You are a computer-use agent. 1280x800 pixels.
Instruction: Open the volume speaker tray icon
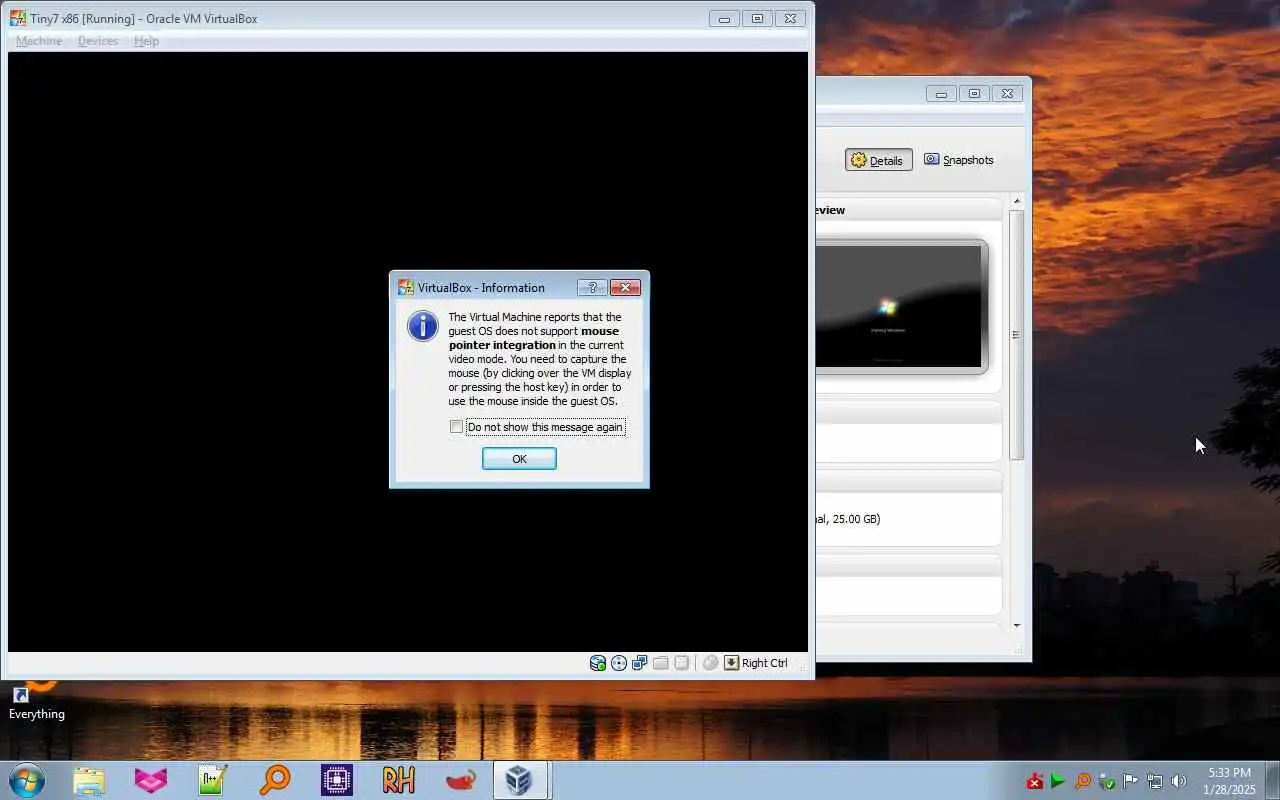[x=1178, y=781]
